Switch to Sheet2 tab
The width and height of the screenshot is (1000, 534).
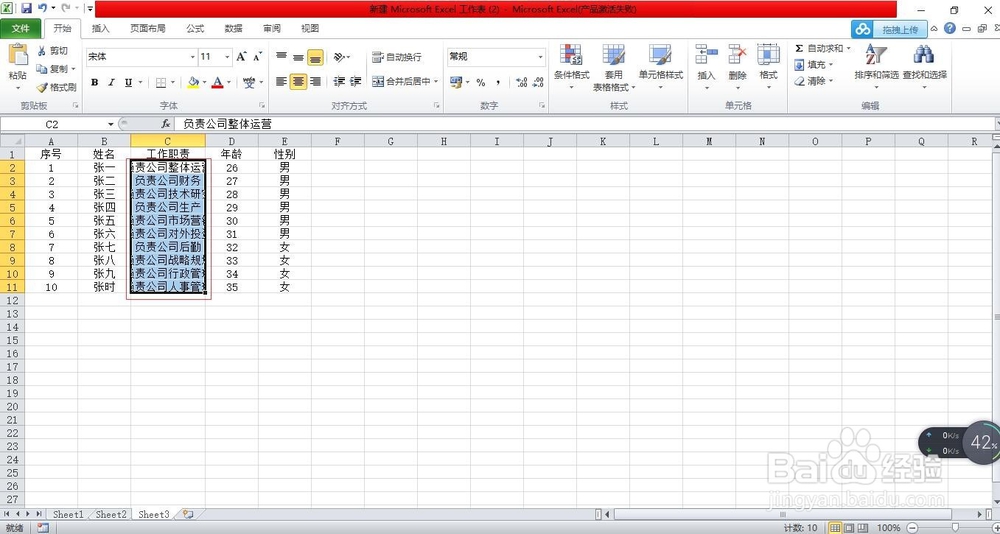pos(111,514)
